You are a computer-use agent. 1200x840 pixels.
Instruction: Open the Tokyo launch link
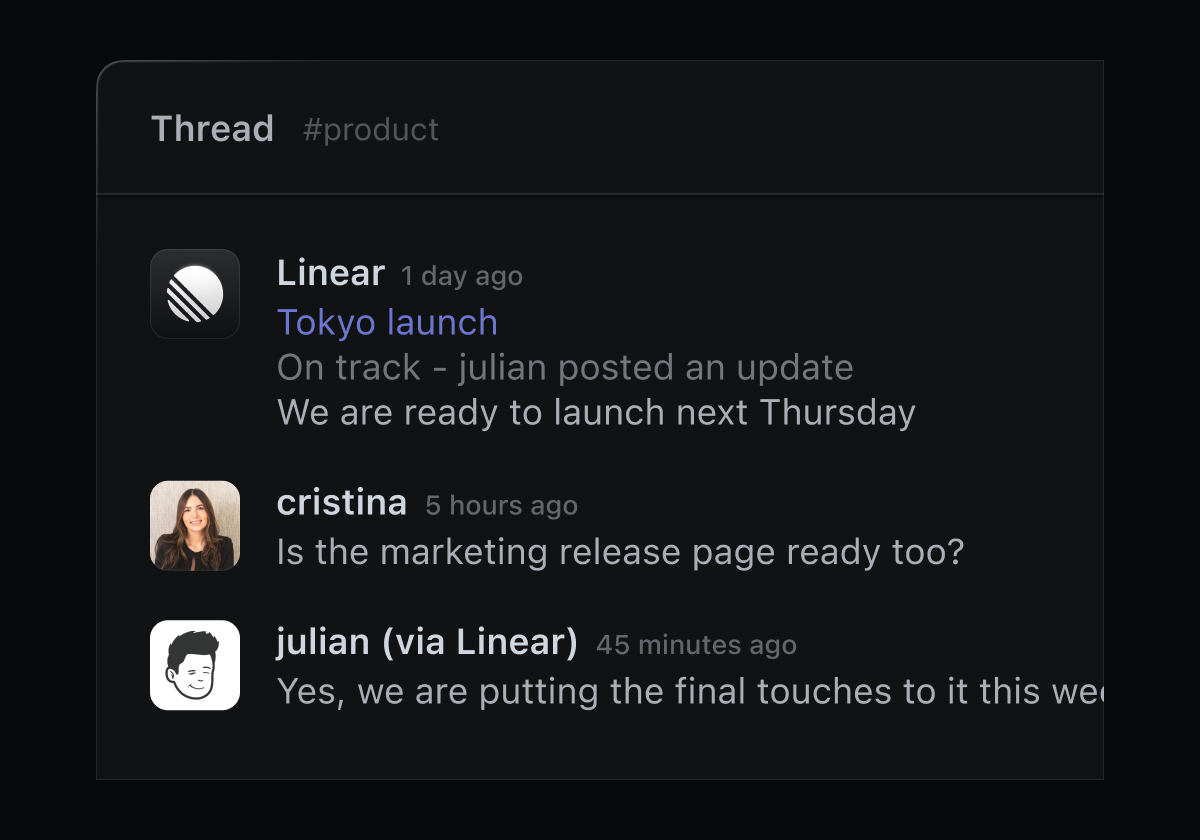pos(387,322)
